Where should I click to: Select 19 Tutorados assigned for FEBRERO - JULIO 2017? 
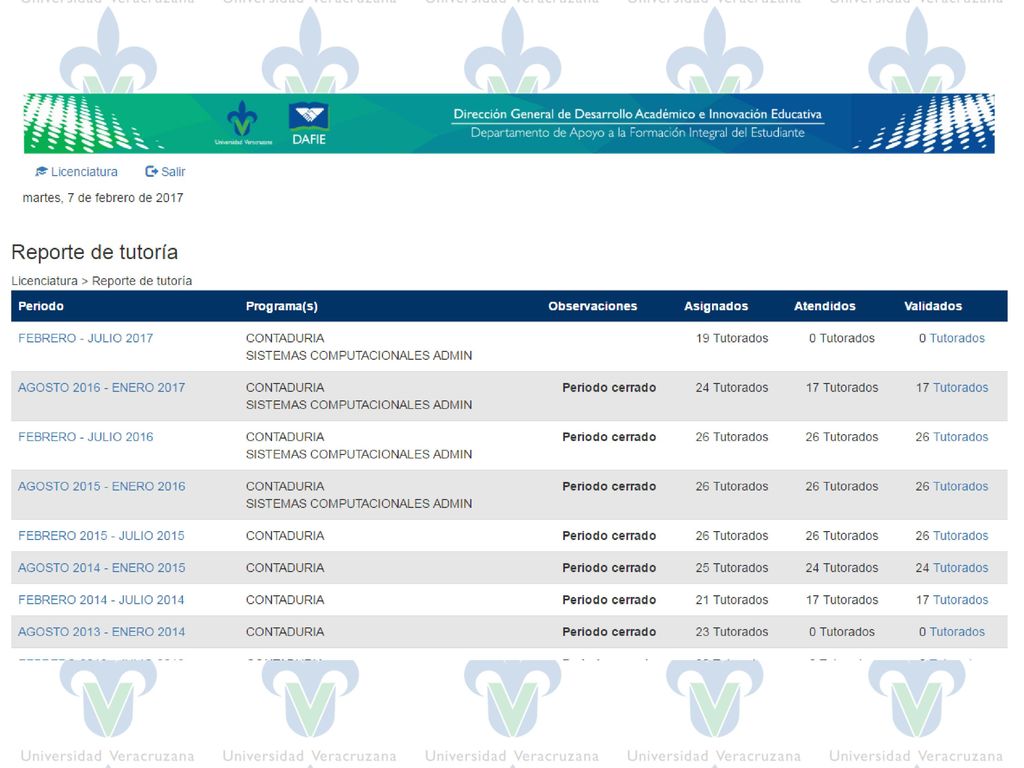click(x=732, y=338)
